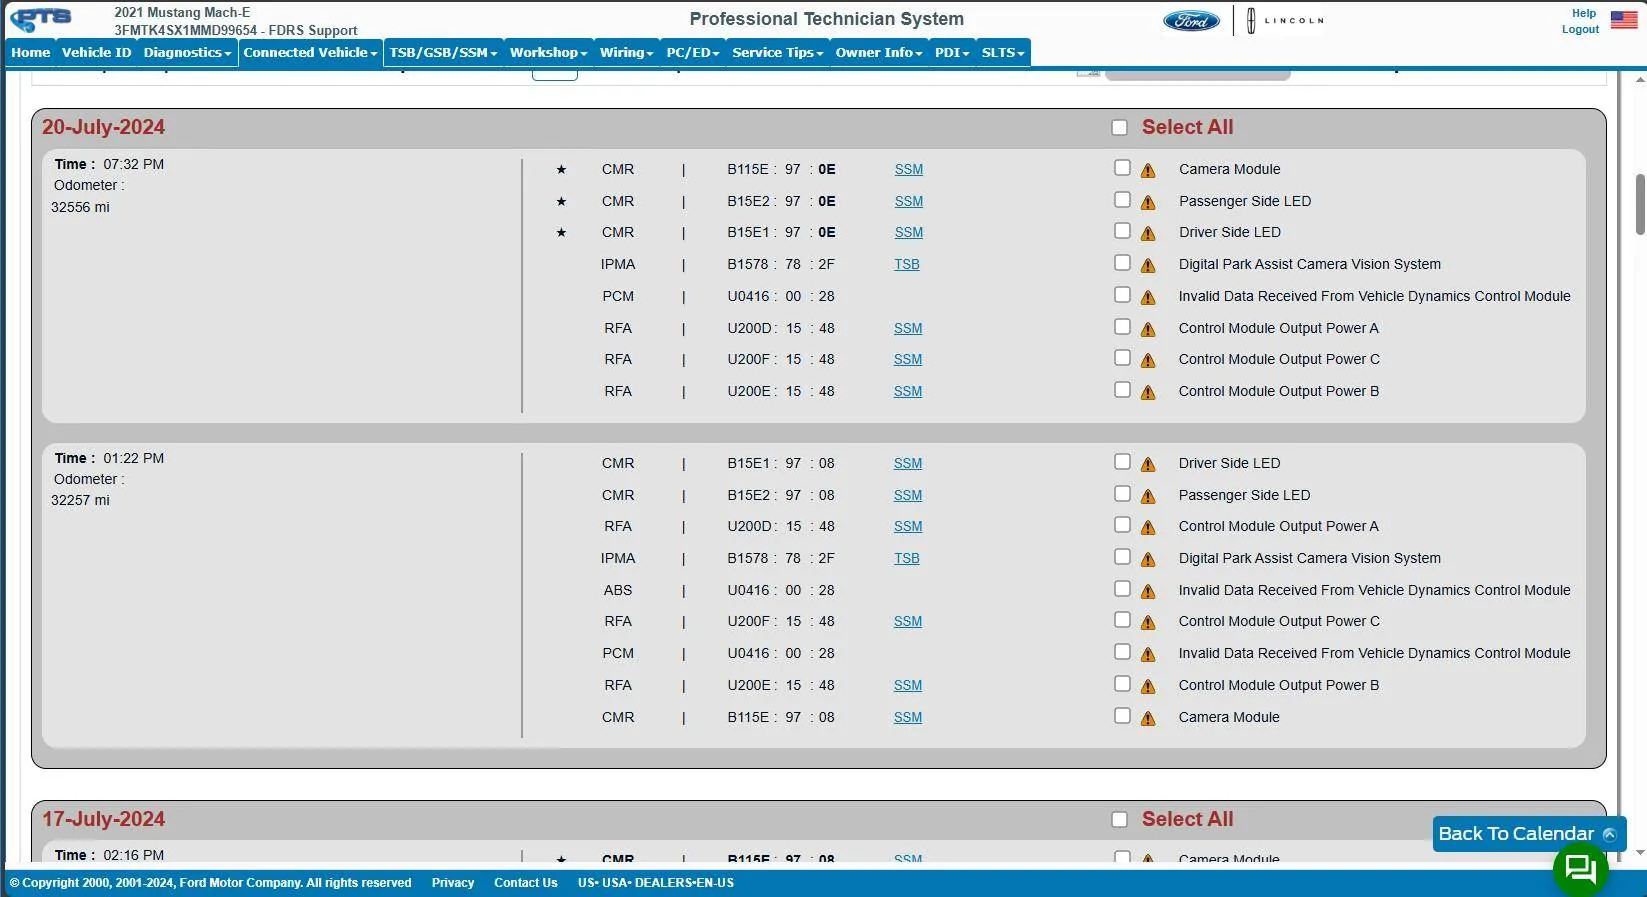Click the Back To Calendar button

pyautogui.click(x=1529, y=834)
